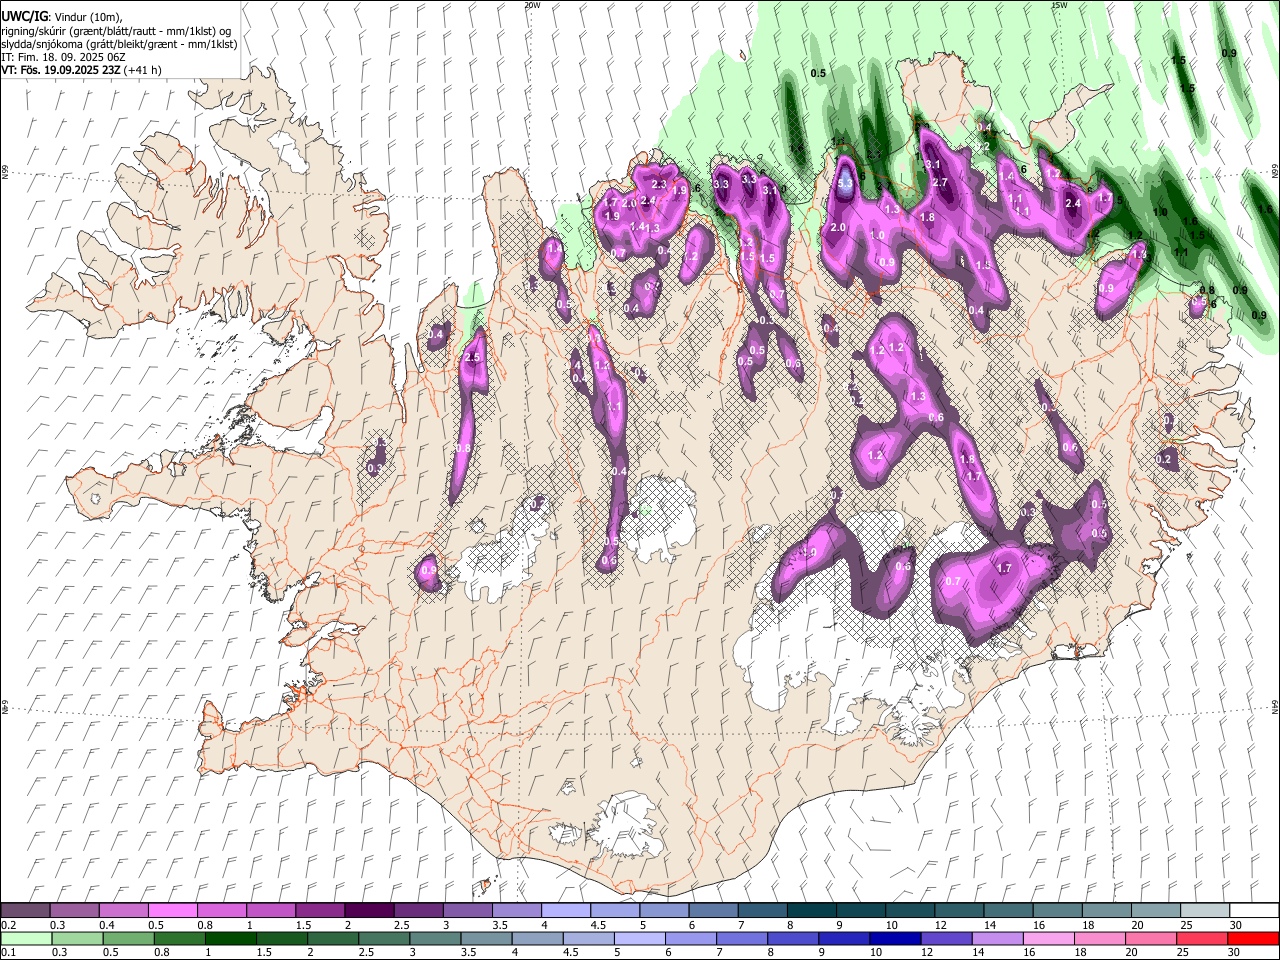Click the 'UWC/IG' title text
This screenshot has height=960, width=1280.
coord(24,17)
